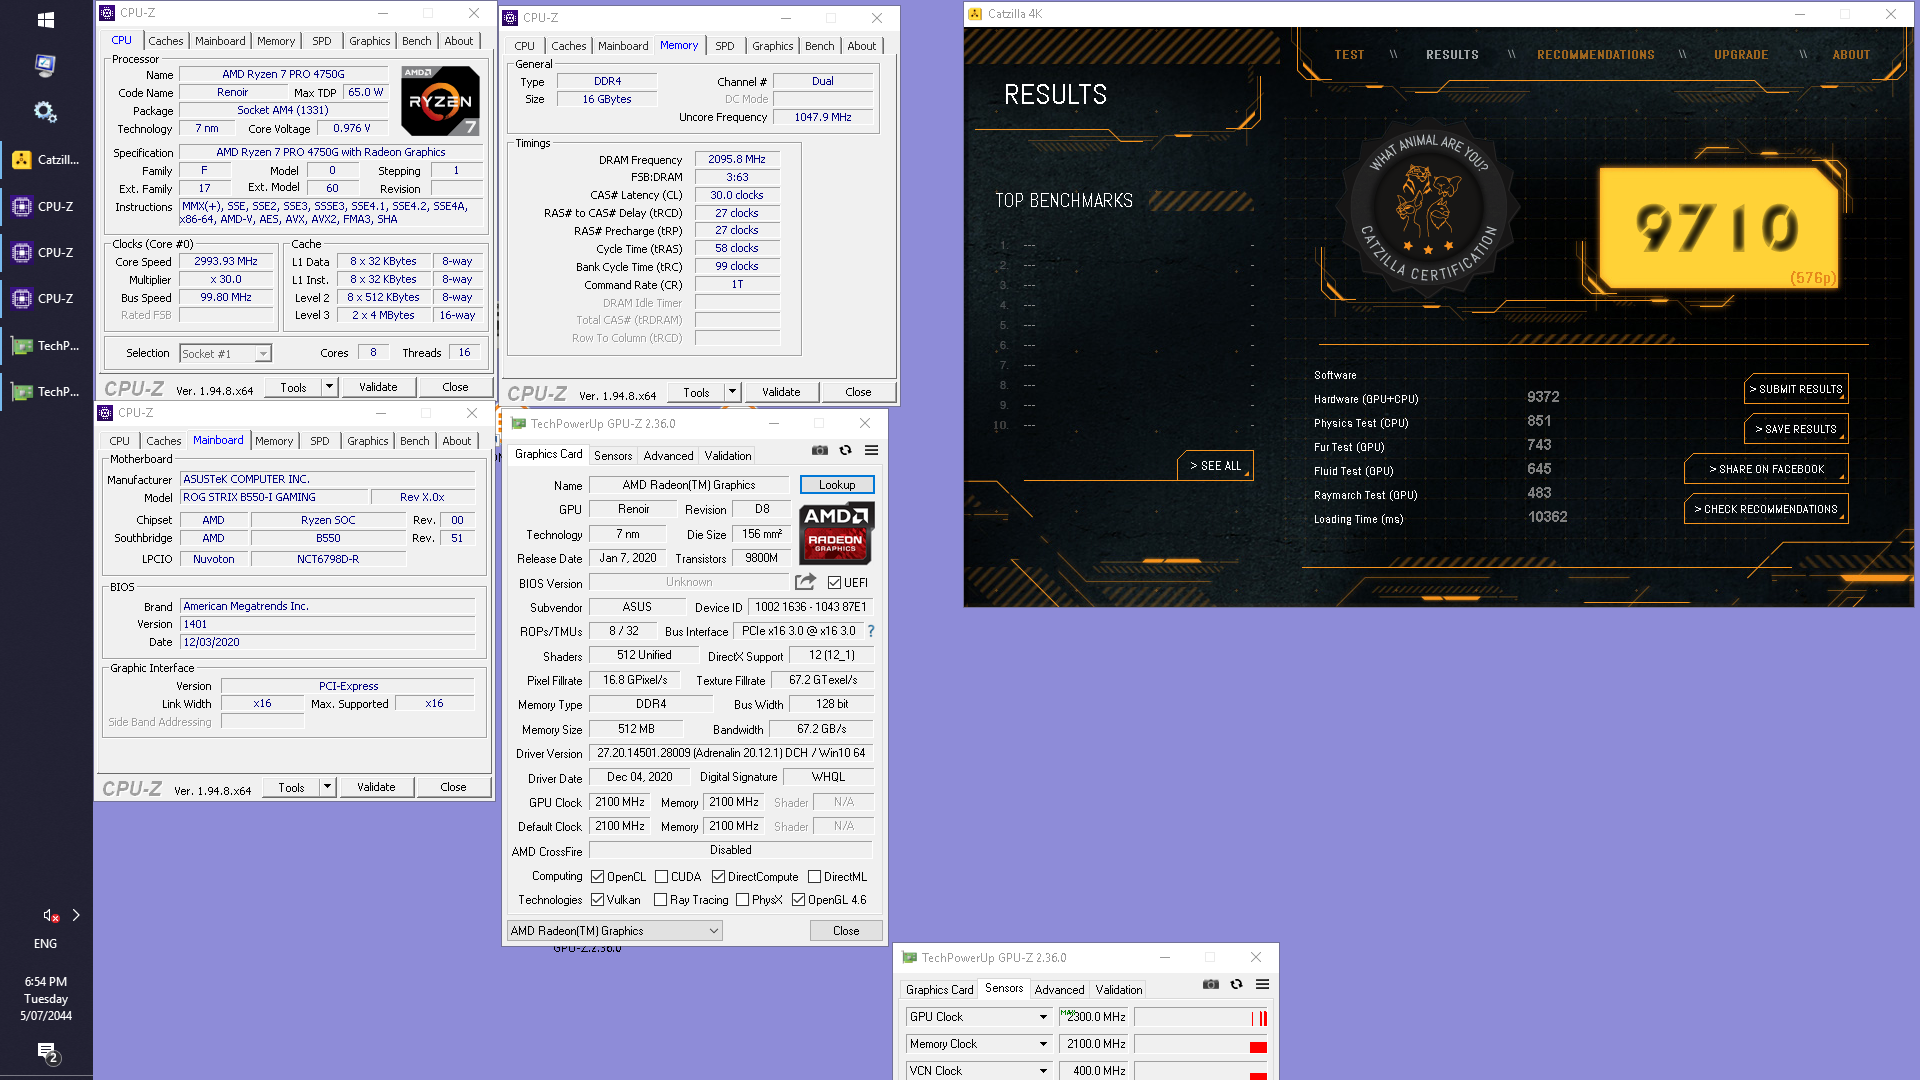
Task: Open Tools dropdown arrow in CPU-Z Mainboard window
Action: (327, 786)
